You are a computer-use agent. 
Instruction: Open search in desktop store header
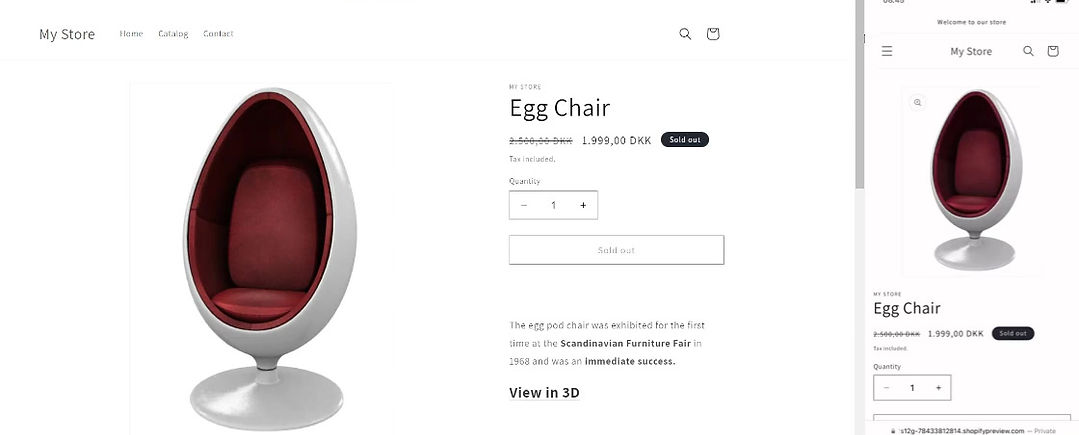(x=685, y=34)
